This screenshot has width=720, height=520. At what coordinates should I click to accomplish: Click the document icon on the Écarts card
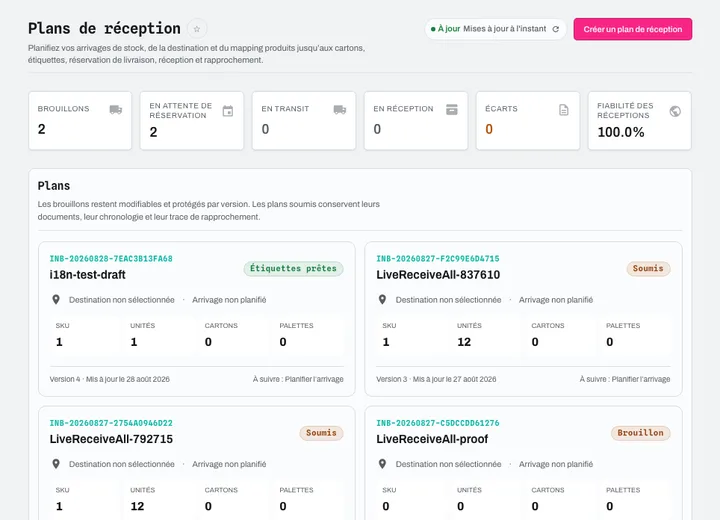[x=564, y=110]
